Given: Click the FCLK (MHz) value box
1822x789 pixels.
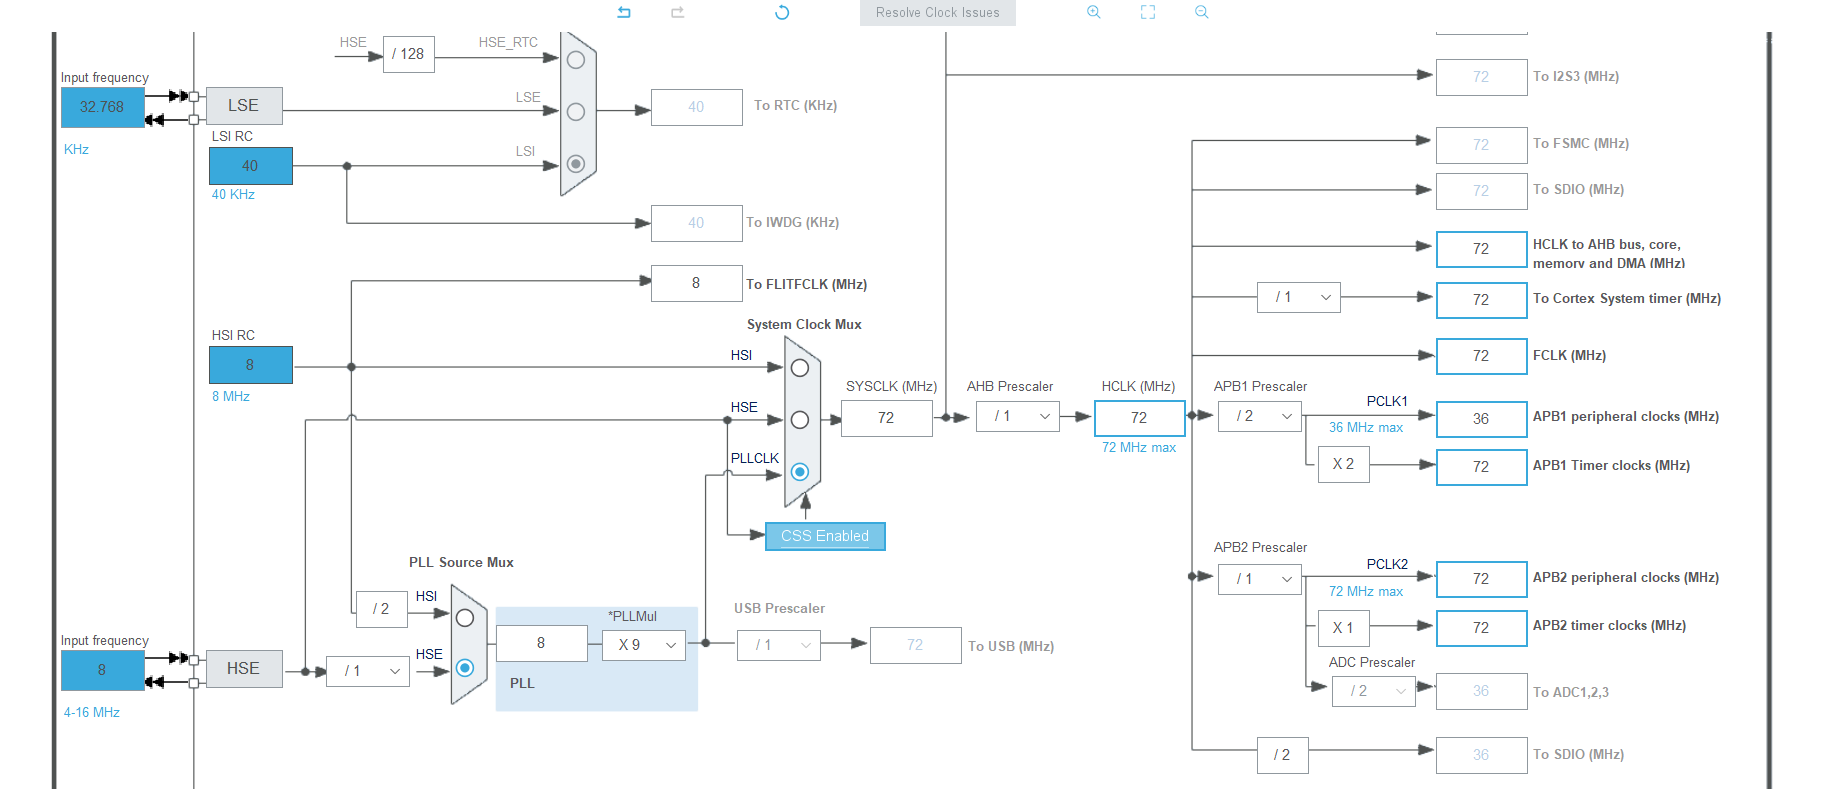Looking at the screenshot, I should click(x=1481, y=356).
